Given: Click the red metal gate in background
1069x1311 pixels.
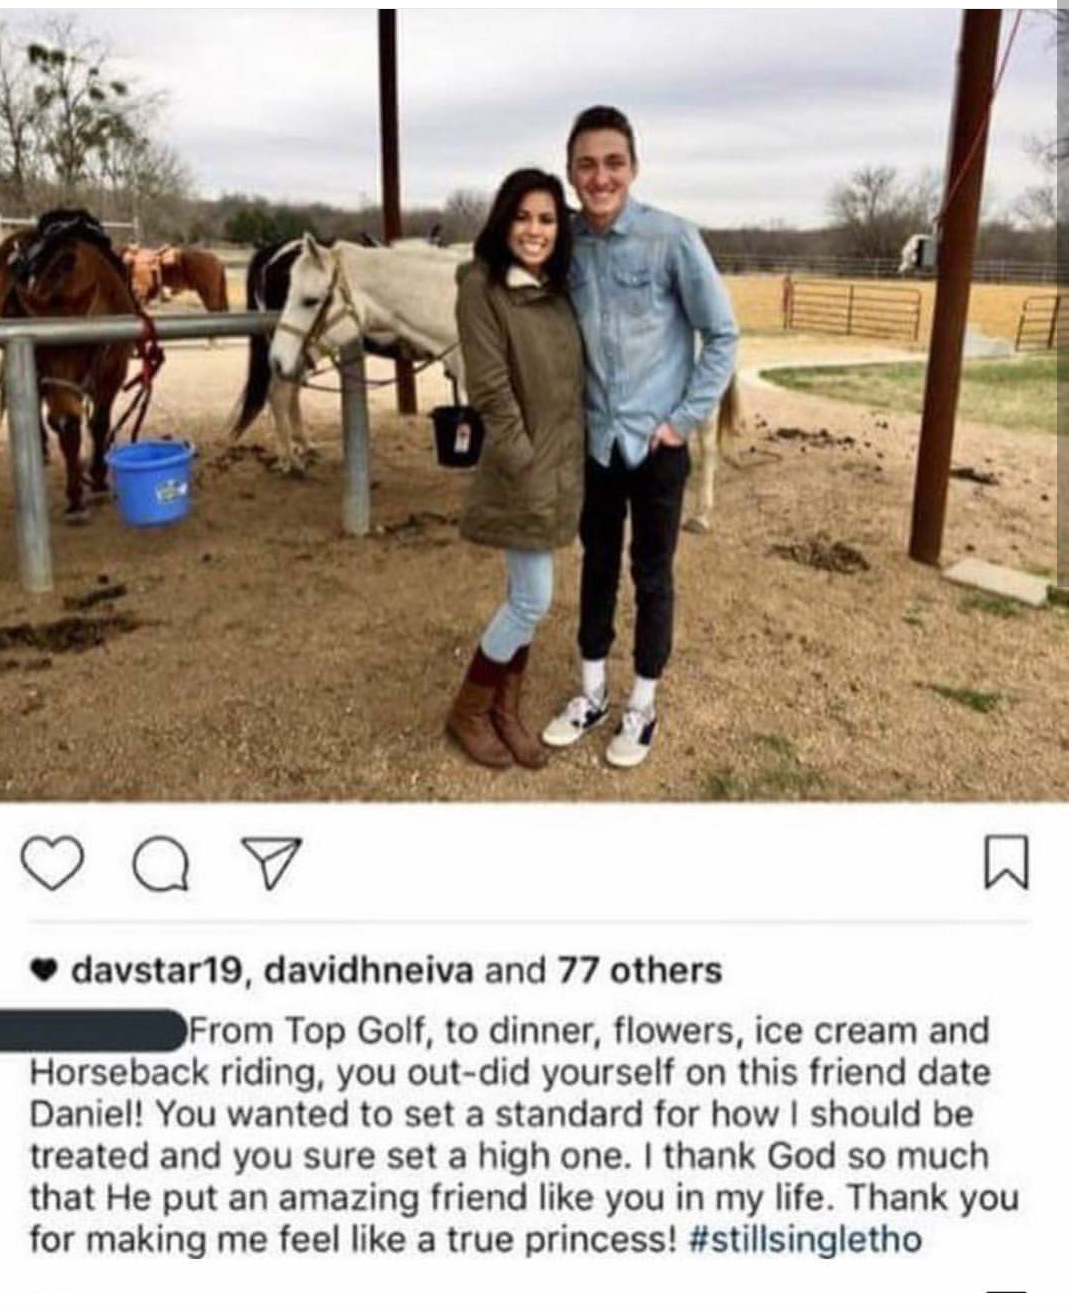Looking at the screenshot, I should (852, 308).
